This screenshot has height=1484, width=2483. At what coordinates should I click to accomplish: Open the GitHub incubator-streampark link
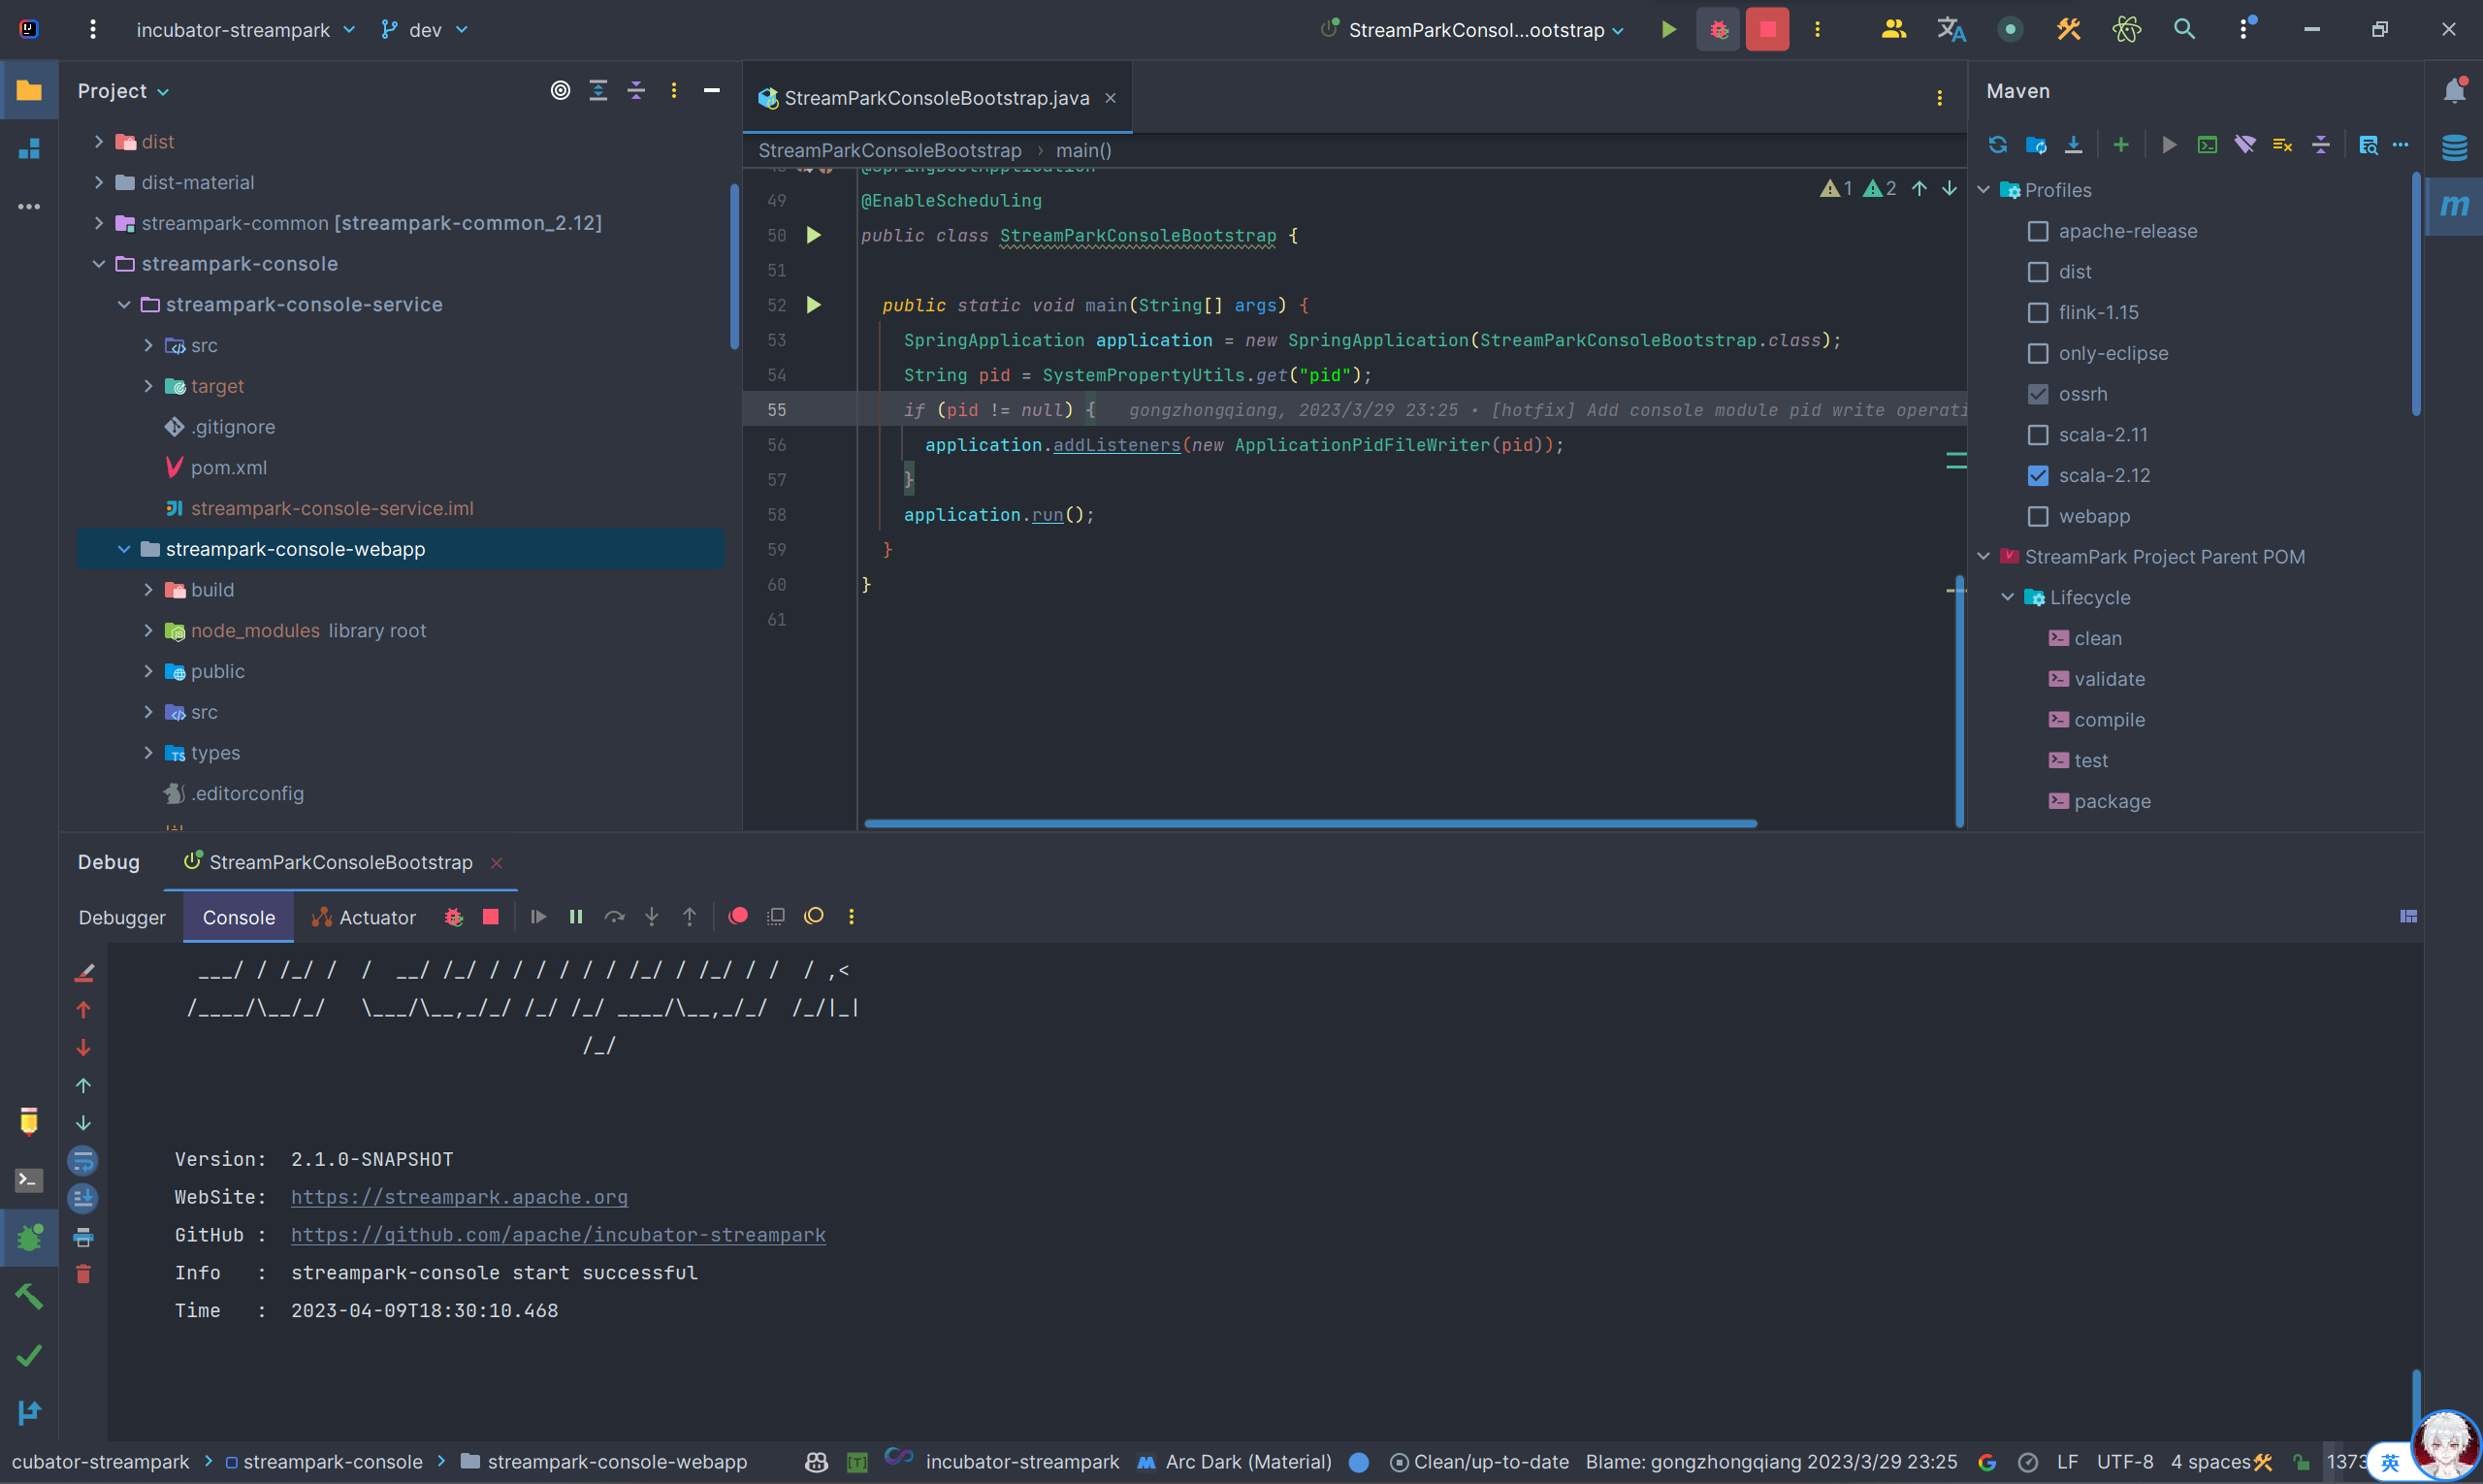click(558, 1235)
